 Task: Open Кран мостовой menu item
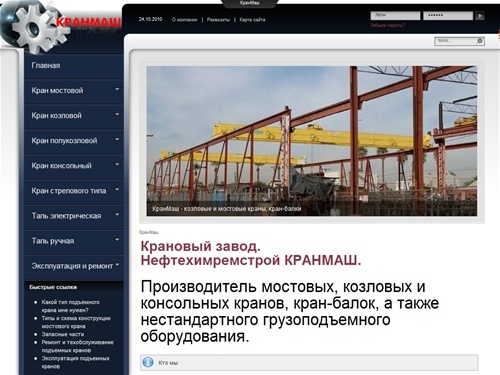click(x=74, y=91)
